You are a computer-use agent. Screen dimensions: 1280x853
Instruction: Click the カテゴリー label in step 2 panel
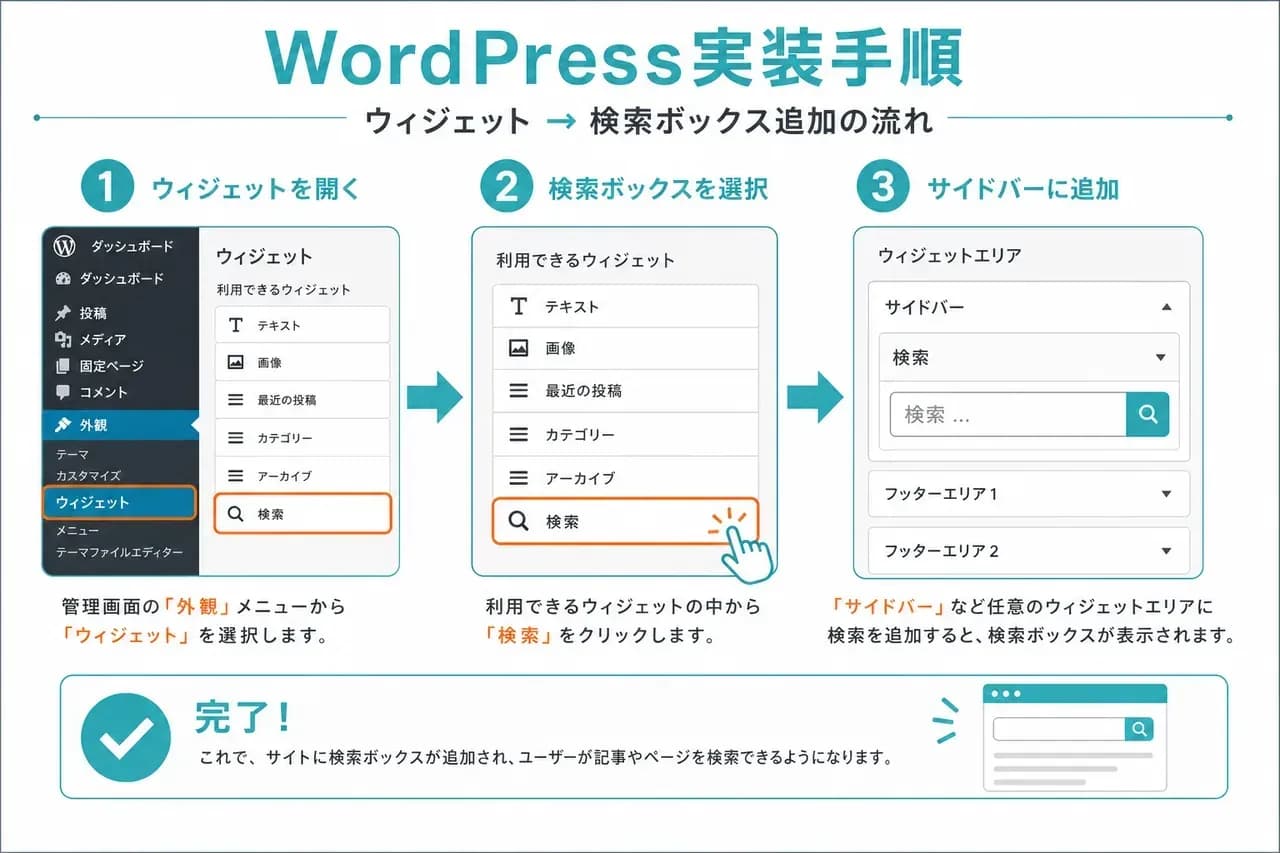pyautogui.click(x=580, y=435)
